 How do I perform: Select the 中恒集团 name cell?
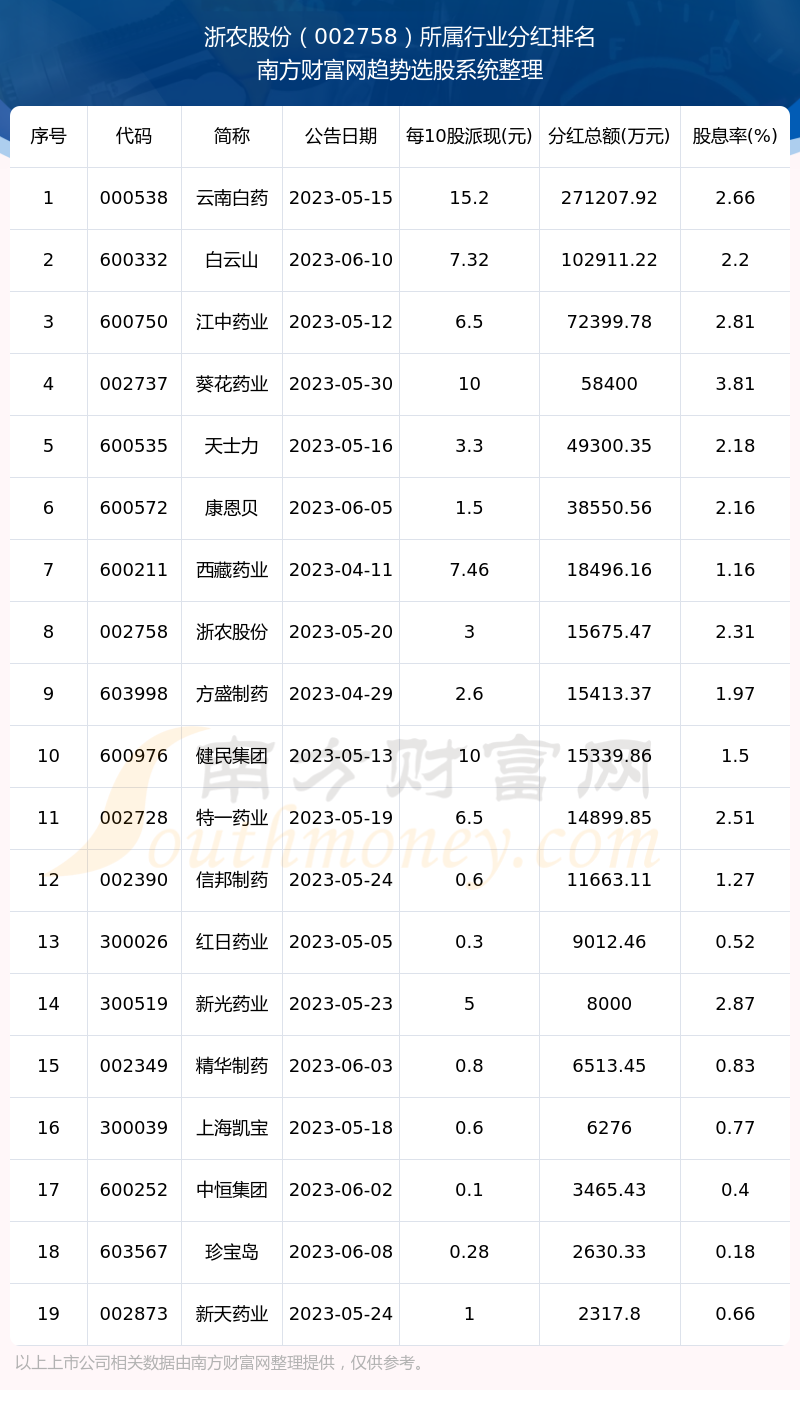click(x=232, y=1190)
